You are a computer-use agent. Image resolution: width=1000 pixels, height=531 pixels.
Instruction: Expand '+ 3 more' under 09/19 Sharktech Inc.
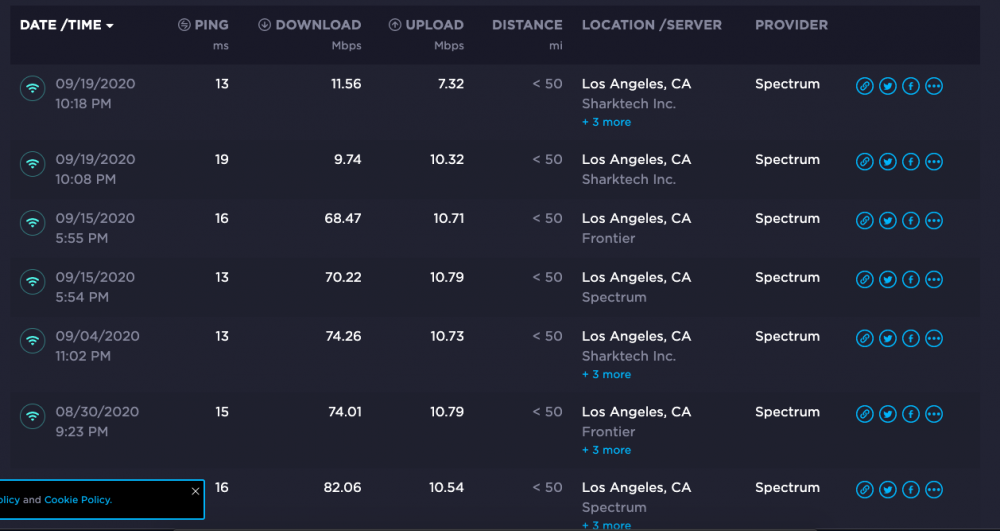(607, 122)
